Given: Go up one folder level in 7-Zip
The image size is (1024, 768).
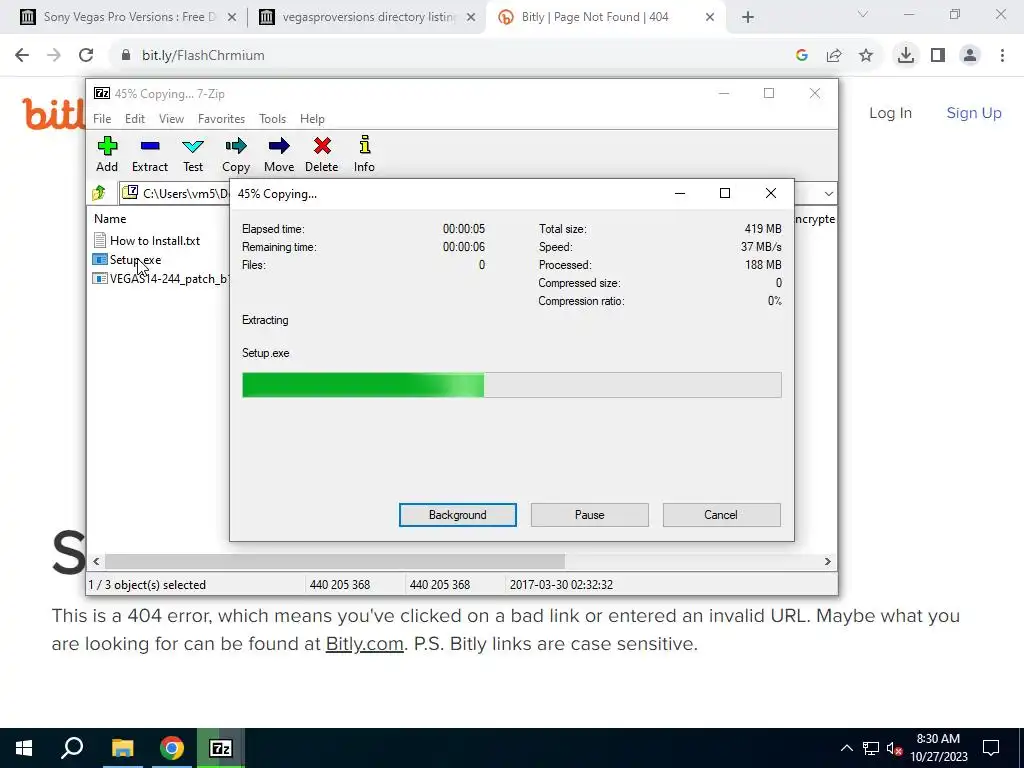Looking at the screenshot, I should point(99,193).
